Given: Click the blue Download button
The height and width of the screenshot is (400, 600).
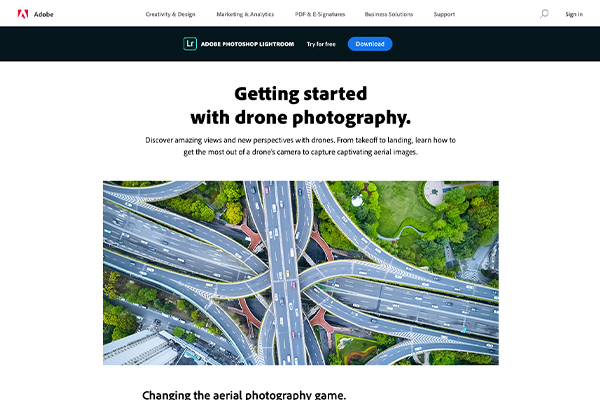Looking at the screenshot, I should click(370, 44).
